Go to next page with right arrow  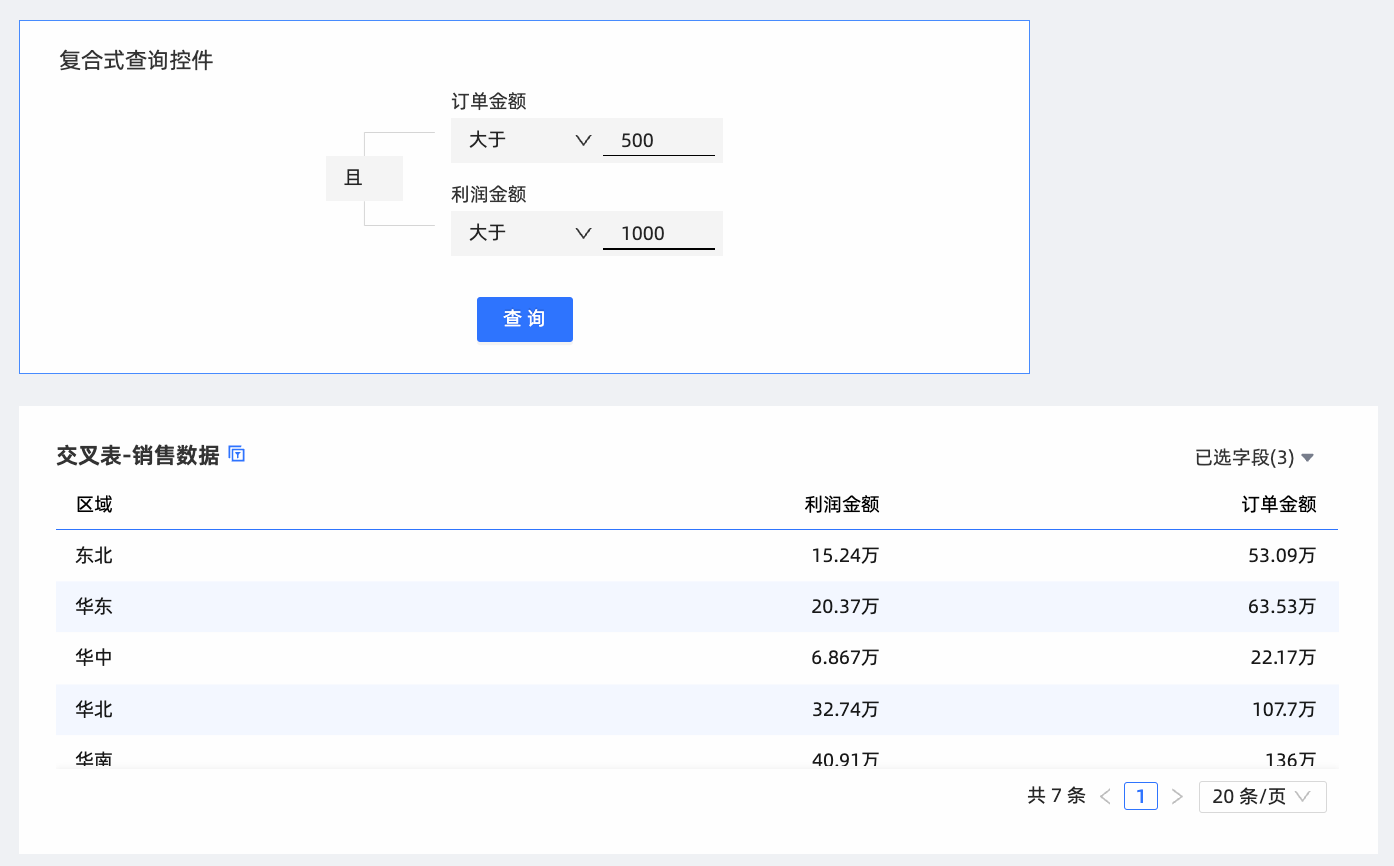[x=1177, y=797]
